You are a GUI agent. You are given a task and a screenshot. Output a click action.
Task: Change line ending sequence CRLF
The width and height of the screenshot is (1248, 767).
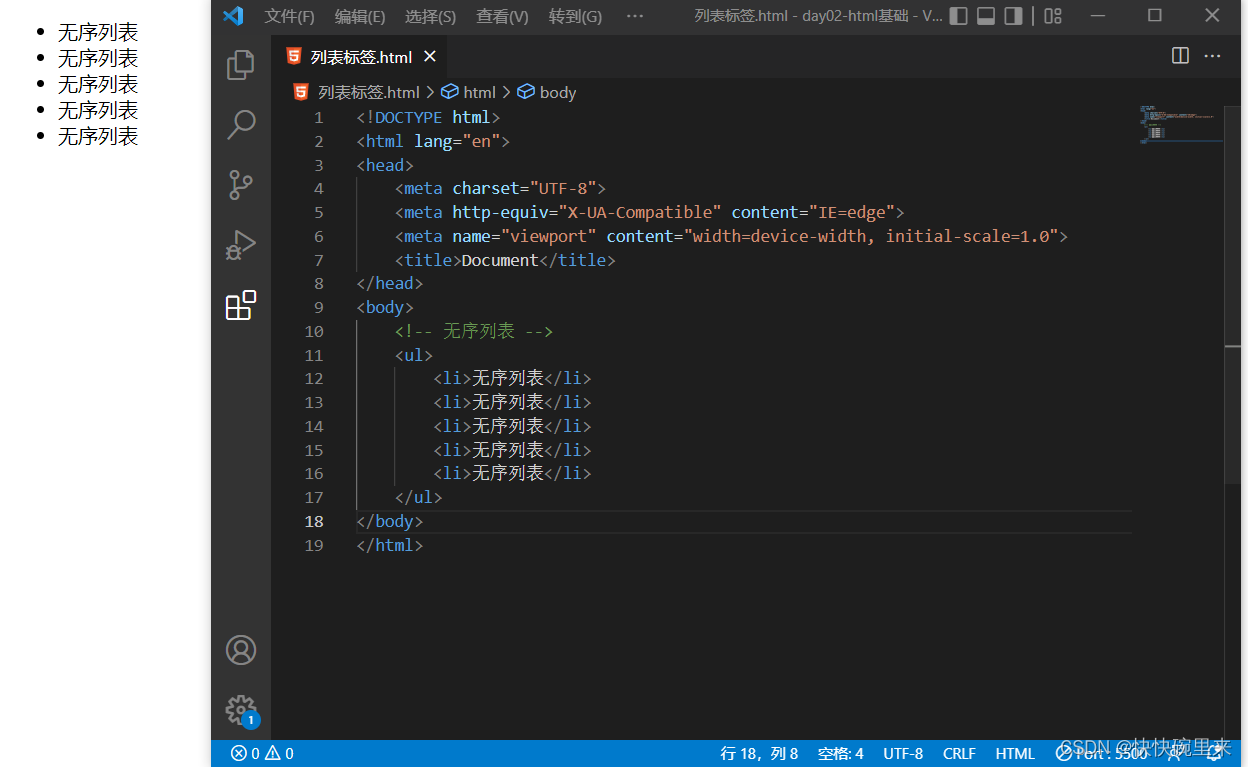(959, 754)
